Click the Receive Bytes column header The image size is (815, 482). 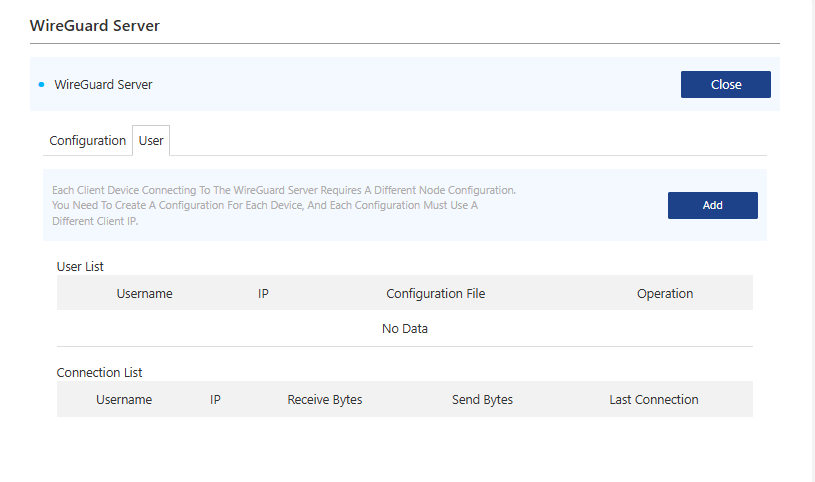[x=324, y=399]
